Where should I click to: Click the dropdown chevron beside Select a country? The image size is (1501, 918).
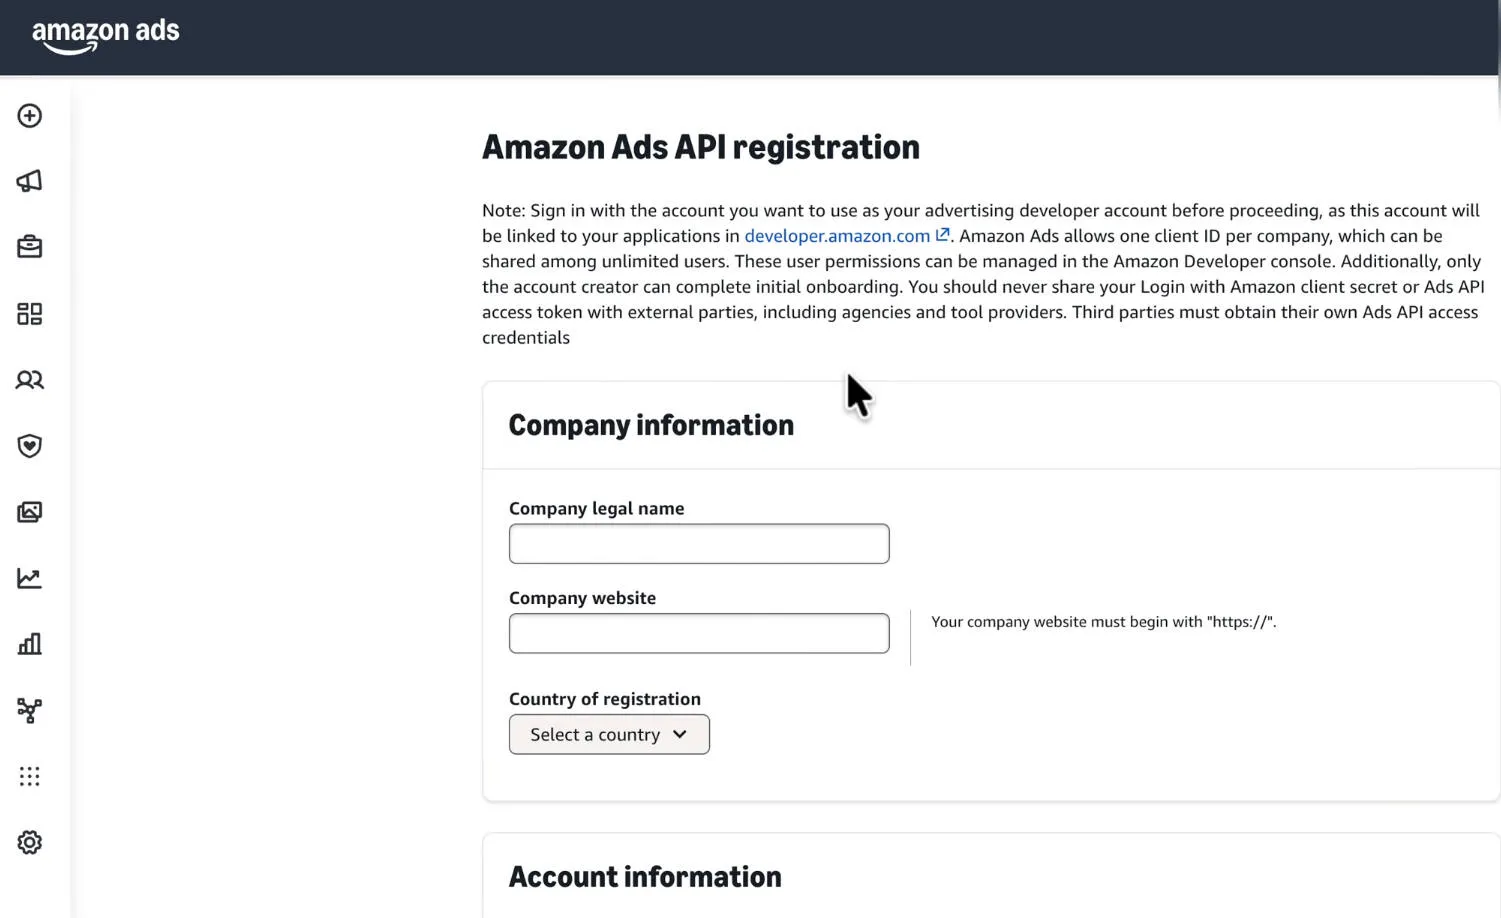[x=679, y=734]
